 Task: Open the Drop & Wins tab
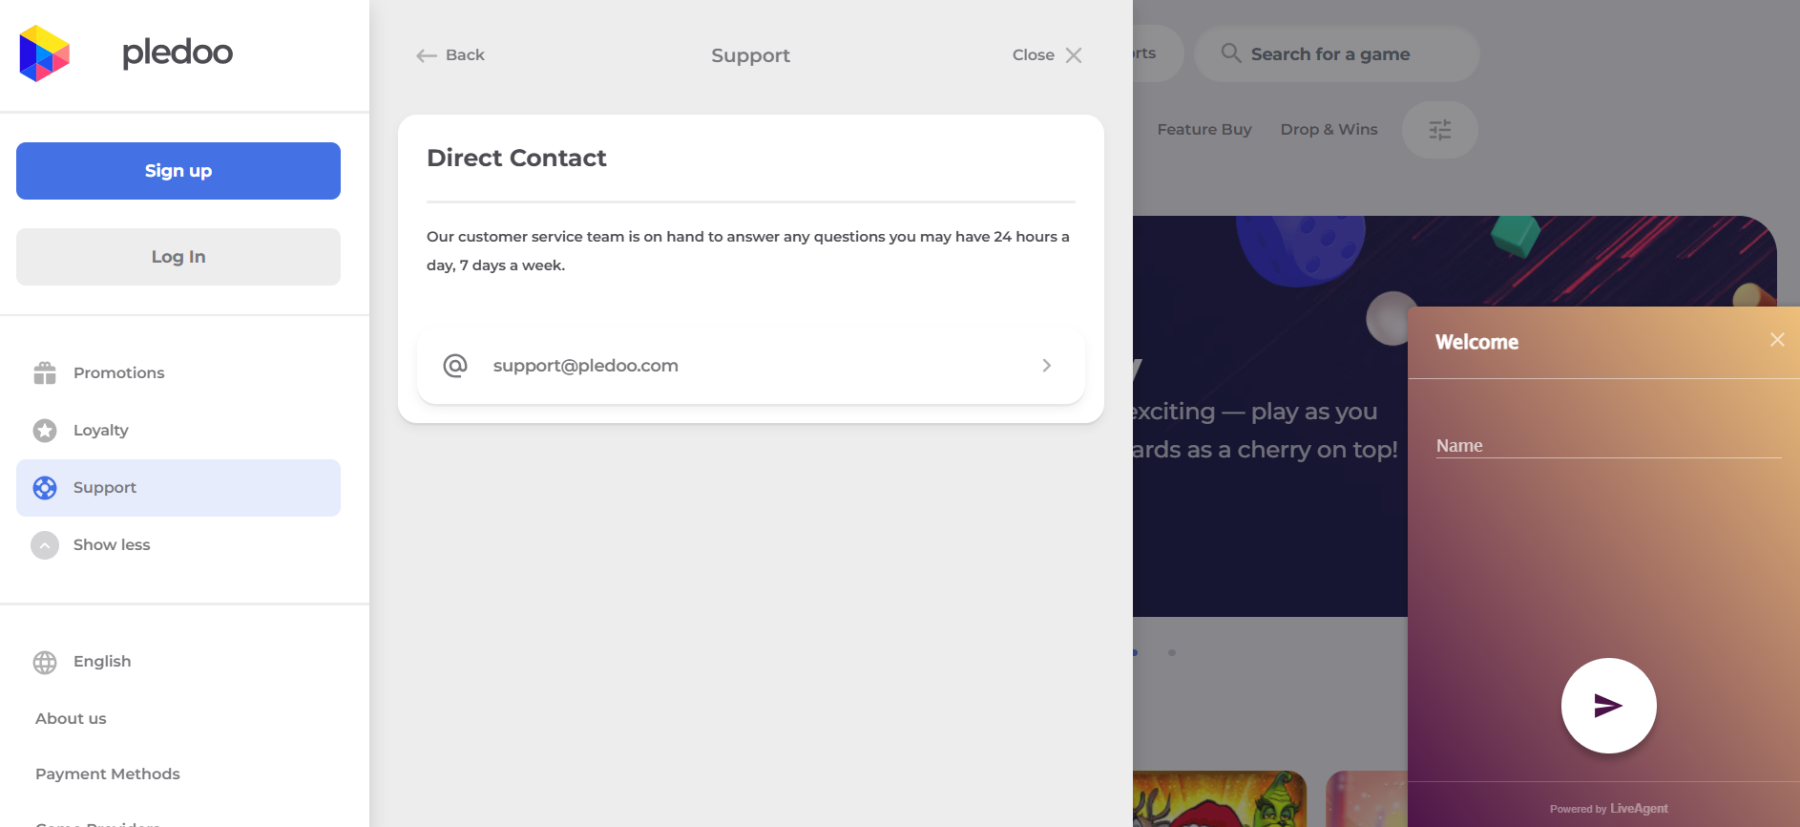point(1329,130)
